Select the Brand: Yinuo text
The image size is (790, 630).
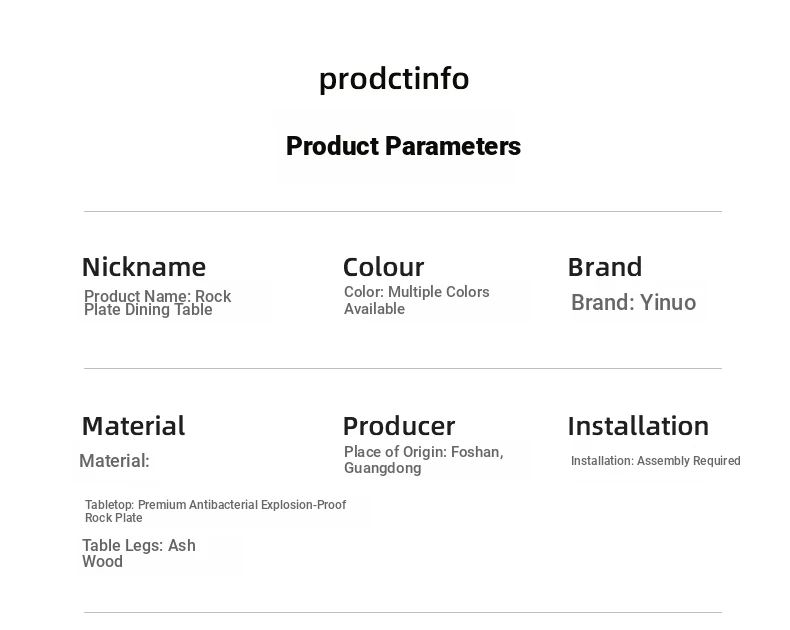coord(633,302)
